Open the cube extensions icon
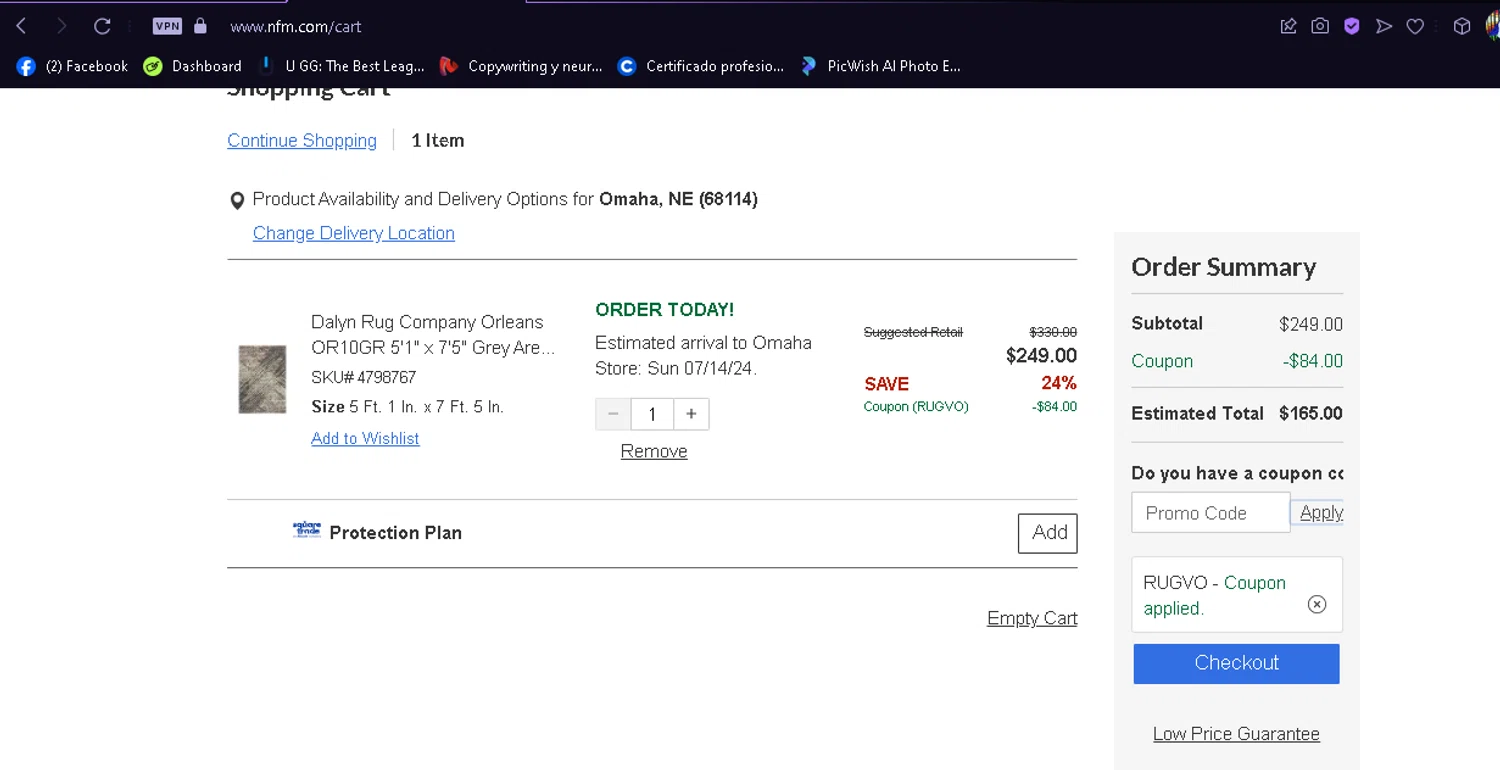 tap(1462, 26)
